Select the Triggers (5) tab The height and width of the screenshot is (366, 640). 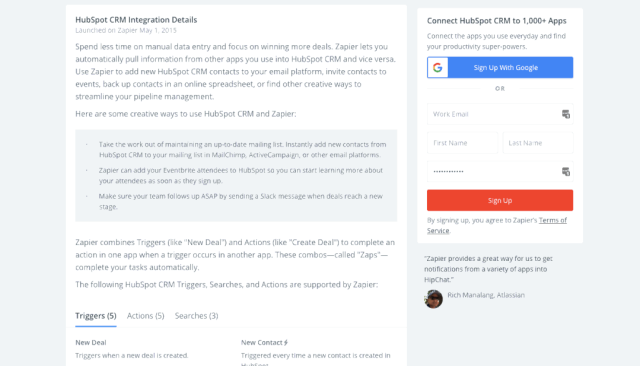click(96, 316)
